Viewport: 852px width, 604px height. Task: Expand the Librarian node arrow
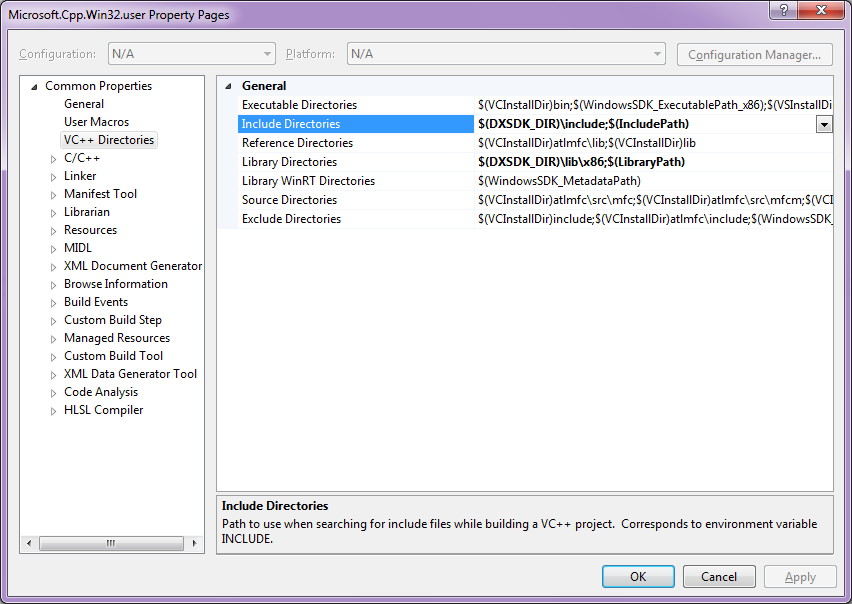click(53, 212)
